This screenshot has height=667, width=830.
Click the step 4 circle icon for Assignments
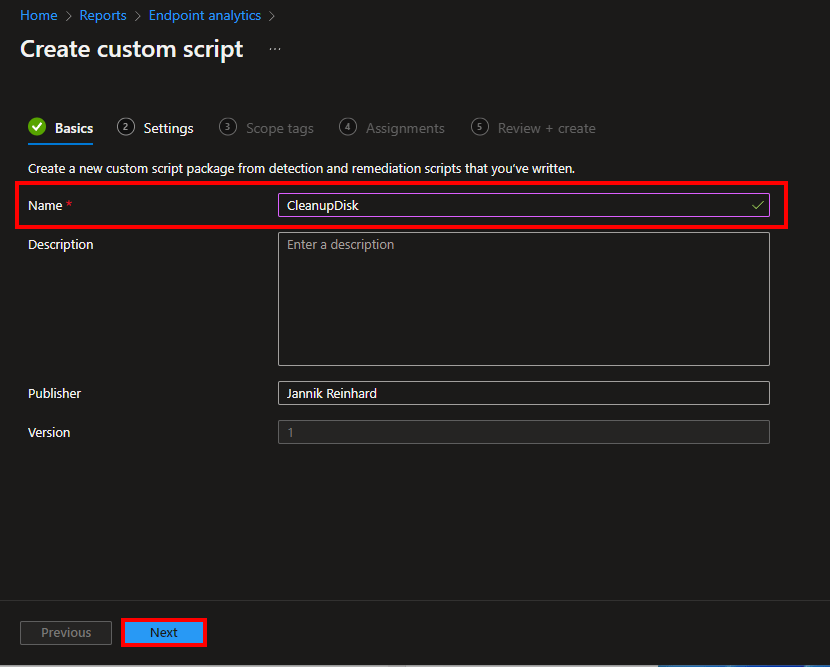pyautogui.click(x=348, y=127)
